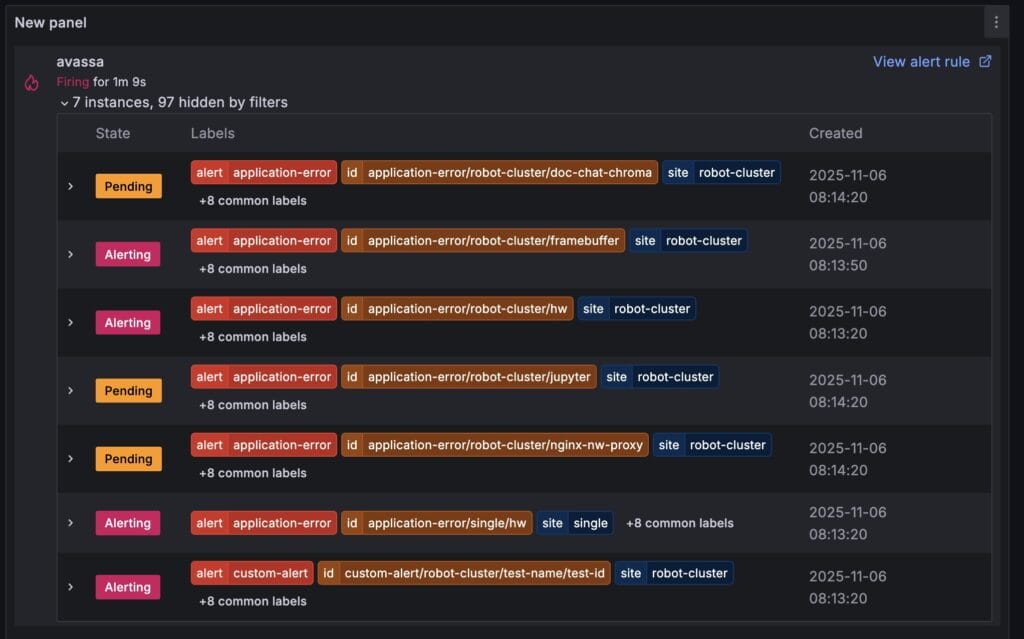The image size is (1024, 639).
Task: Click the State column header
Action: [x=113, y=133]
